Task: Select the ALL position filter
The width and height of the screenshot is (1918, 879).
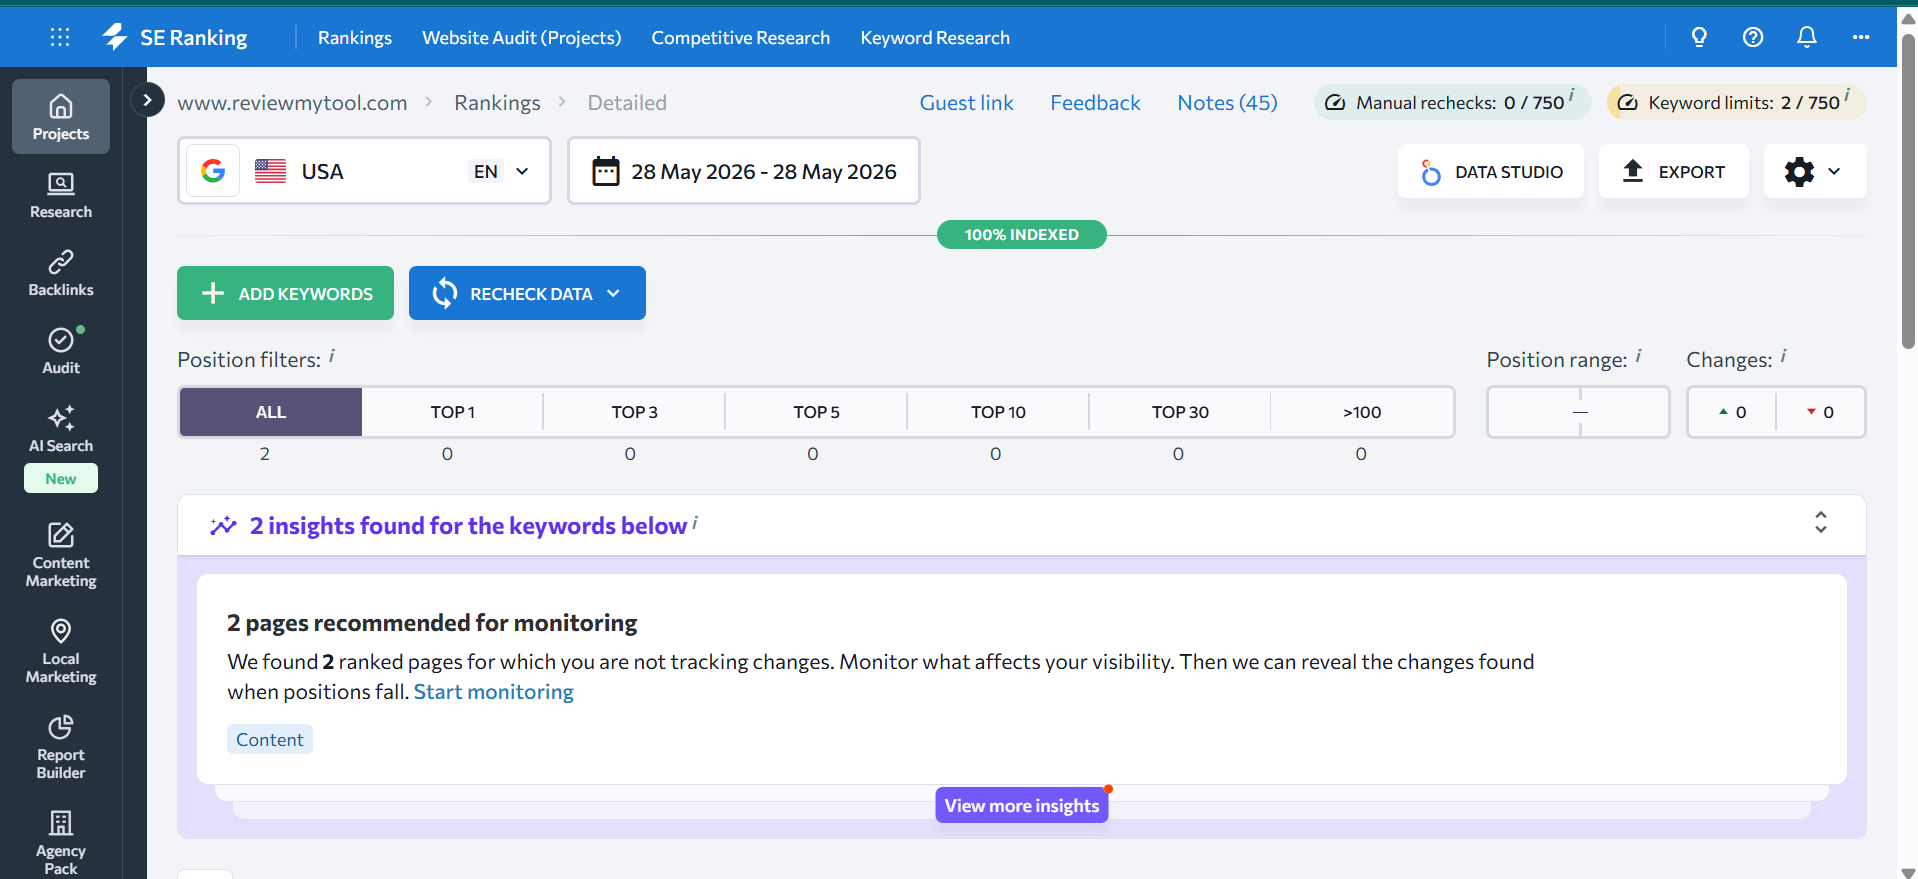Action: pyautogui.click(x=271, y=412)
